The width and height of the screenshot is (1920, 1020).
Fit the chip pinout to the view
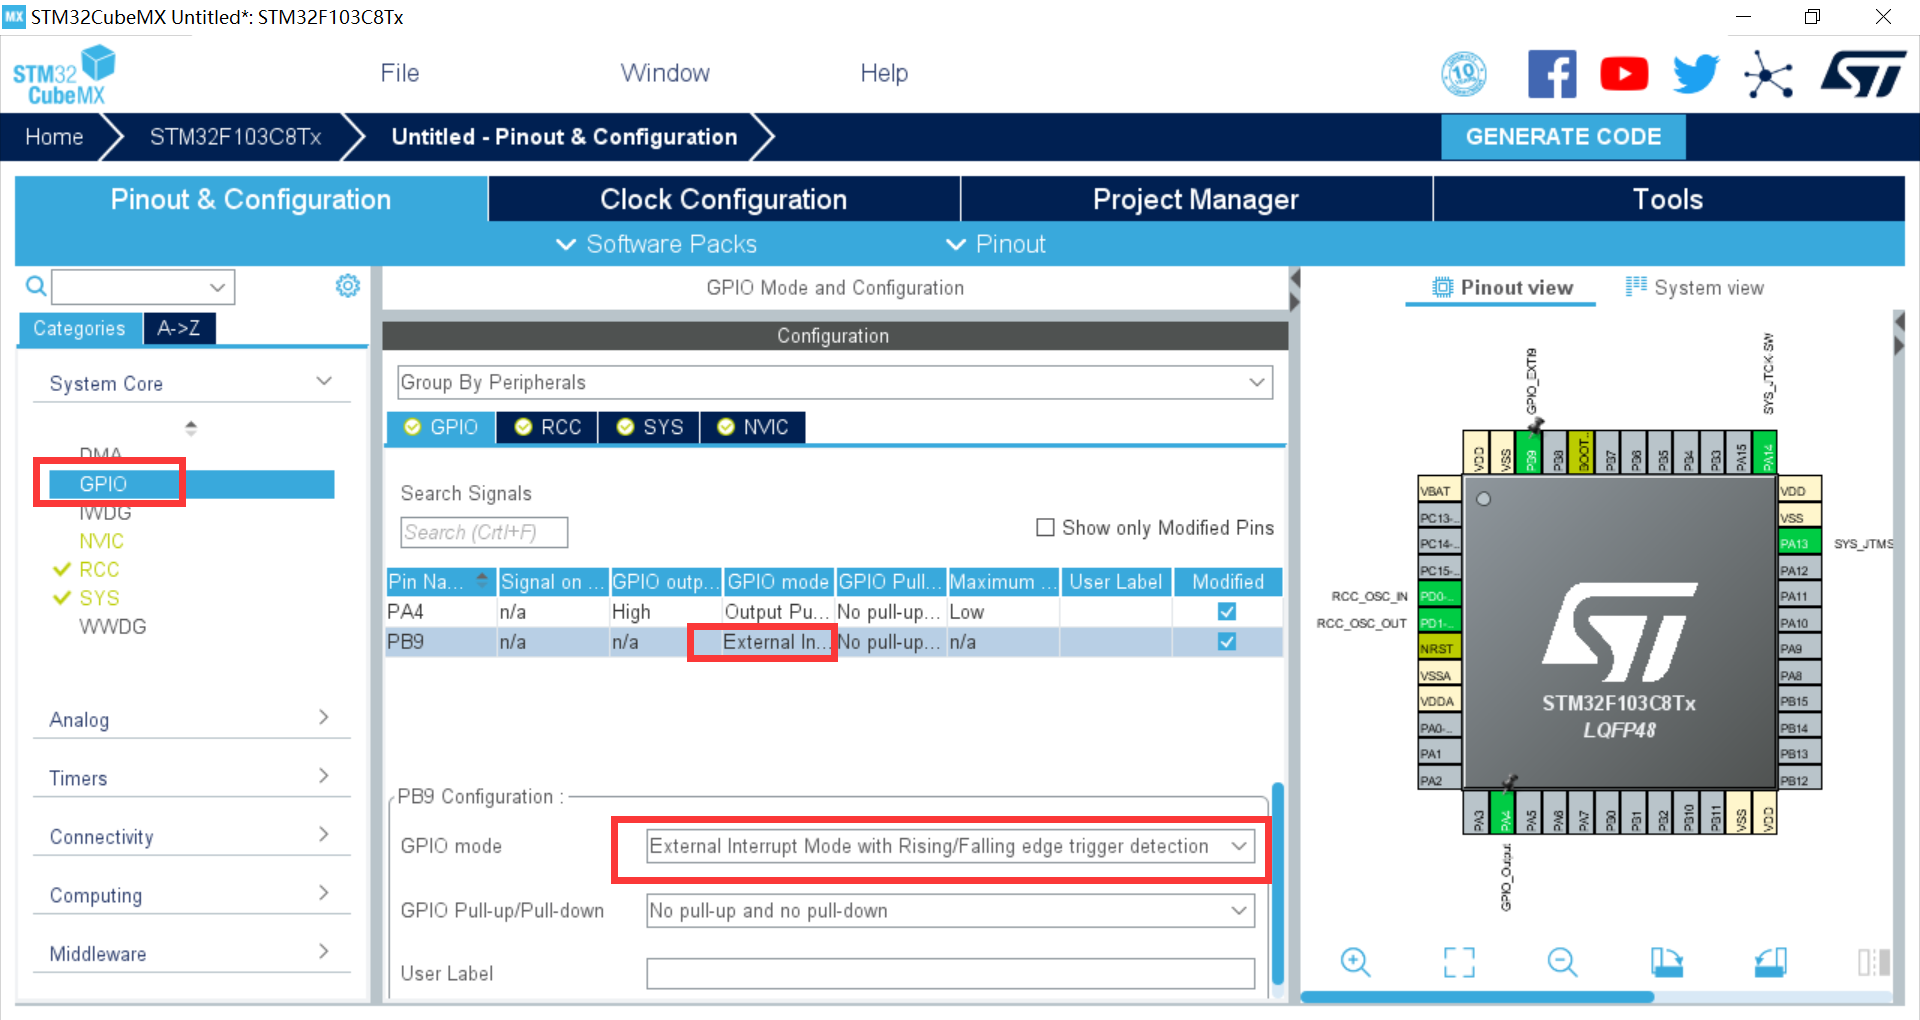click(1459, 962)
